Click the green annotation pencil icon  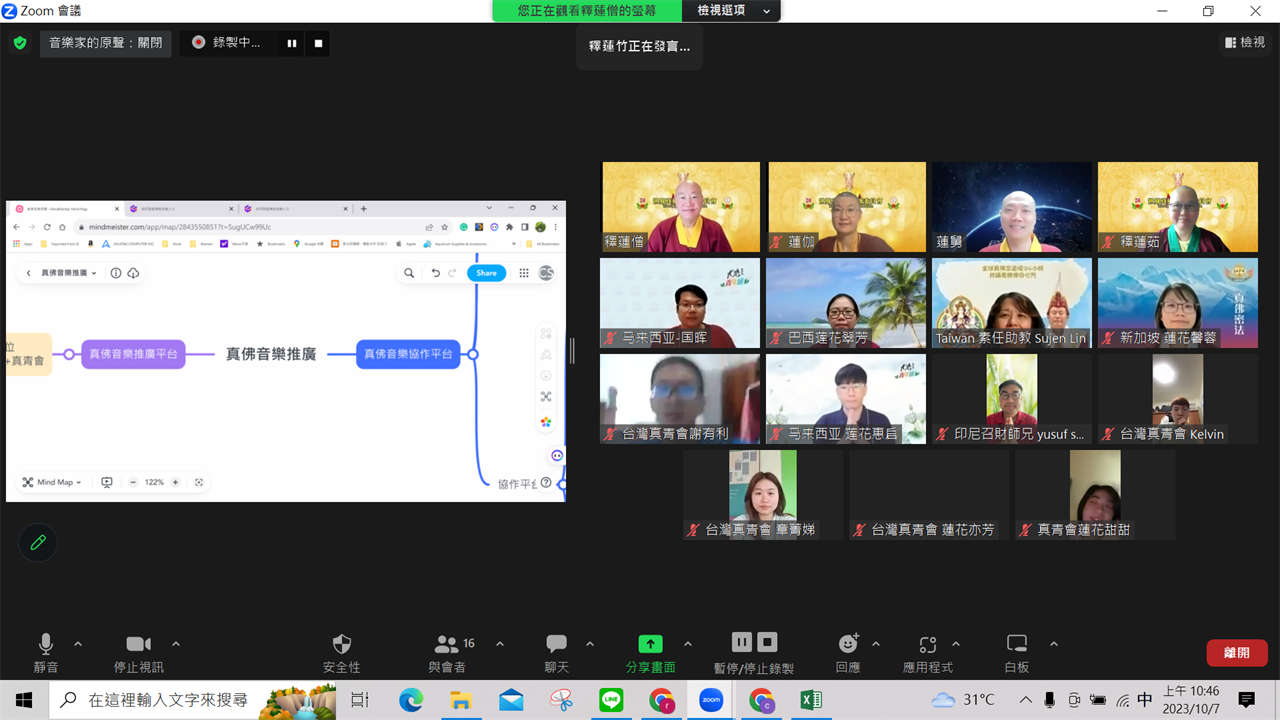click(38, 542)
